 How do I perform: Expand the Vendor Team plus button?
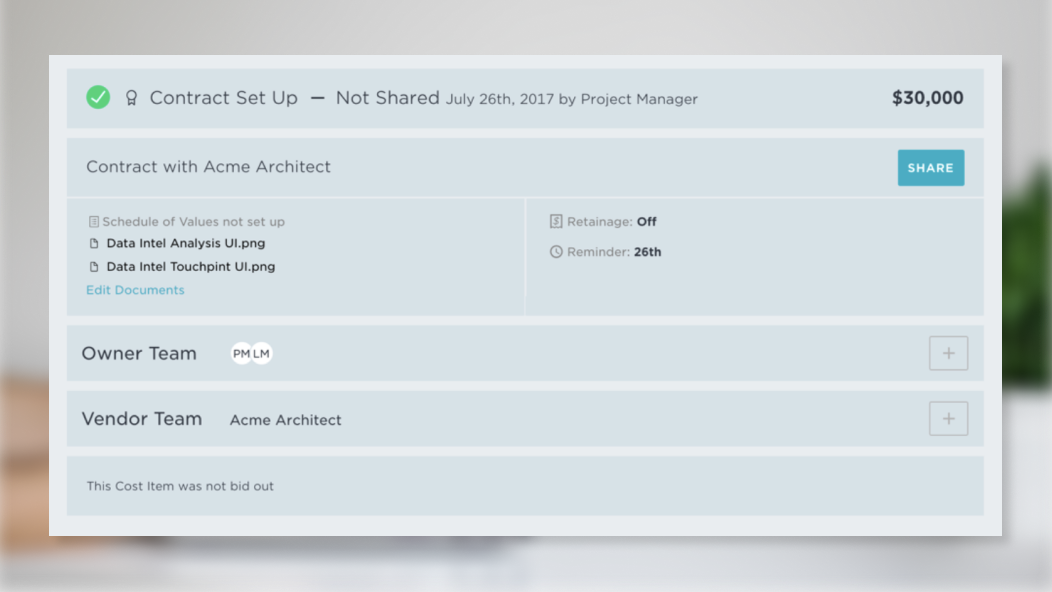click(948, 418)
